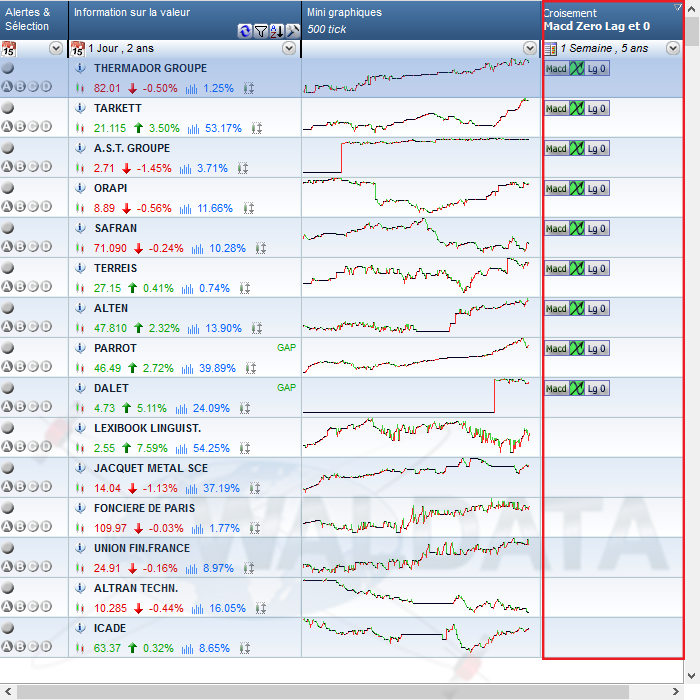The height and width of the screenshot is (700, 700).
Task: Open the 1 Jour, 2 ans period dropdown
Action: (289, 48)
